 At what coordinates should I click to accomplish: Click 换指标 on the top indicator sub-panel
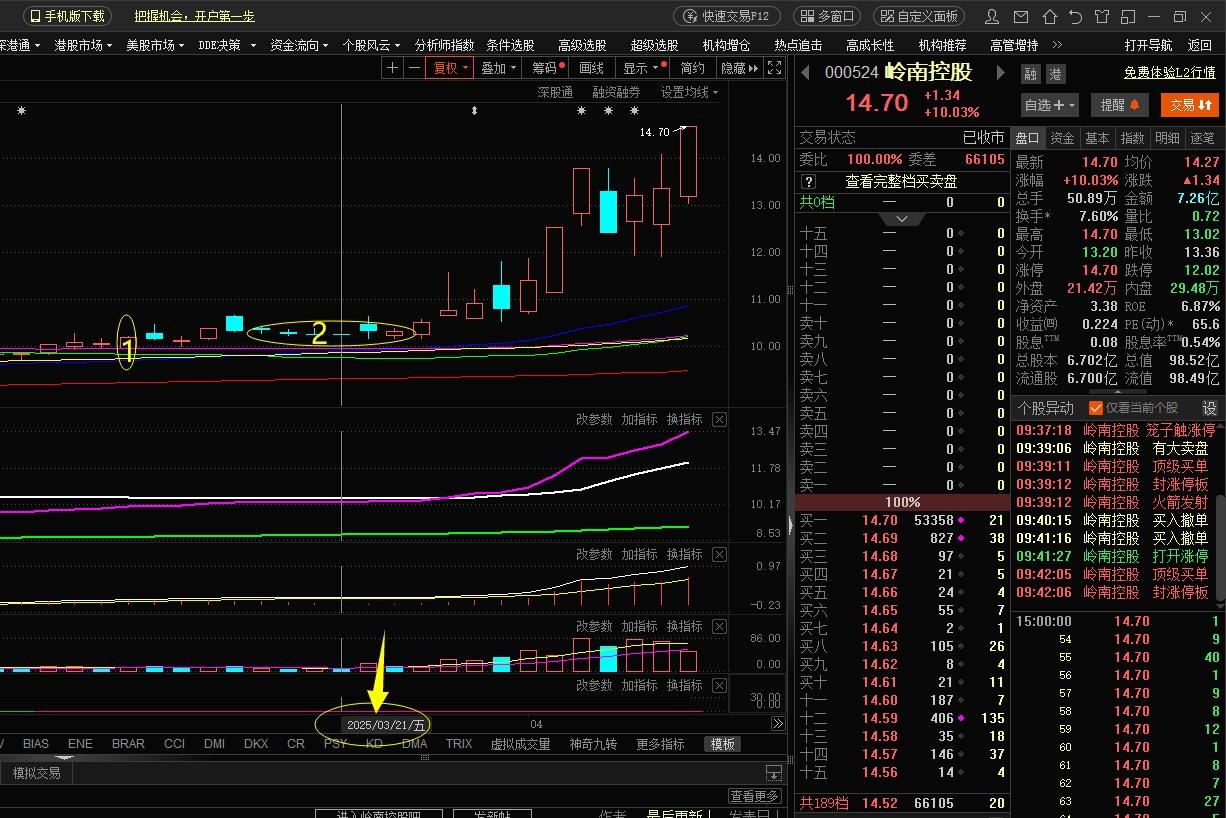(x=685, y=419)
